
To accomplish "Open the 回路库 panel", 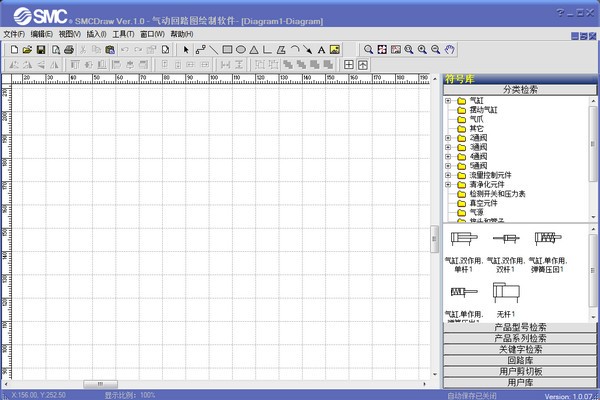I will tap(520, 361).
